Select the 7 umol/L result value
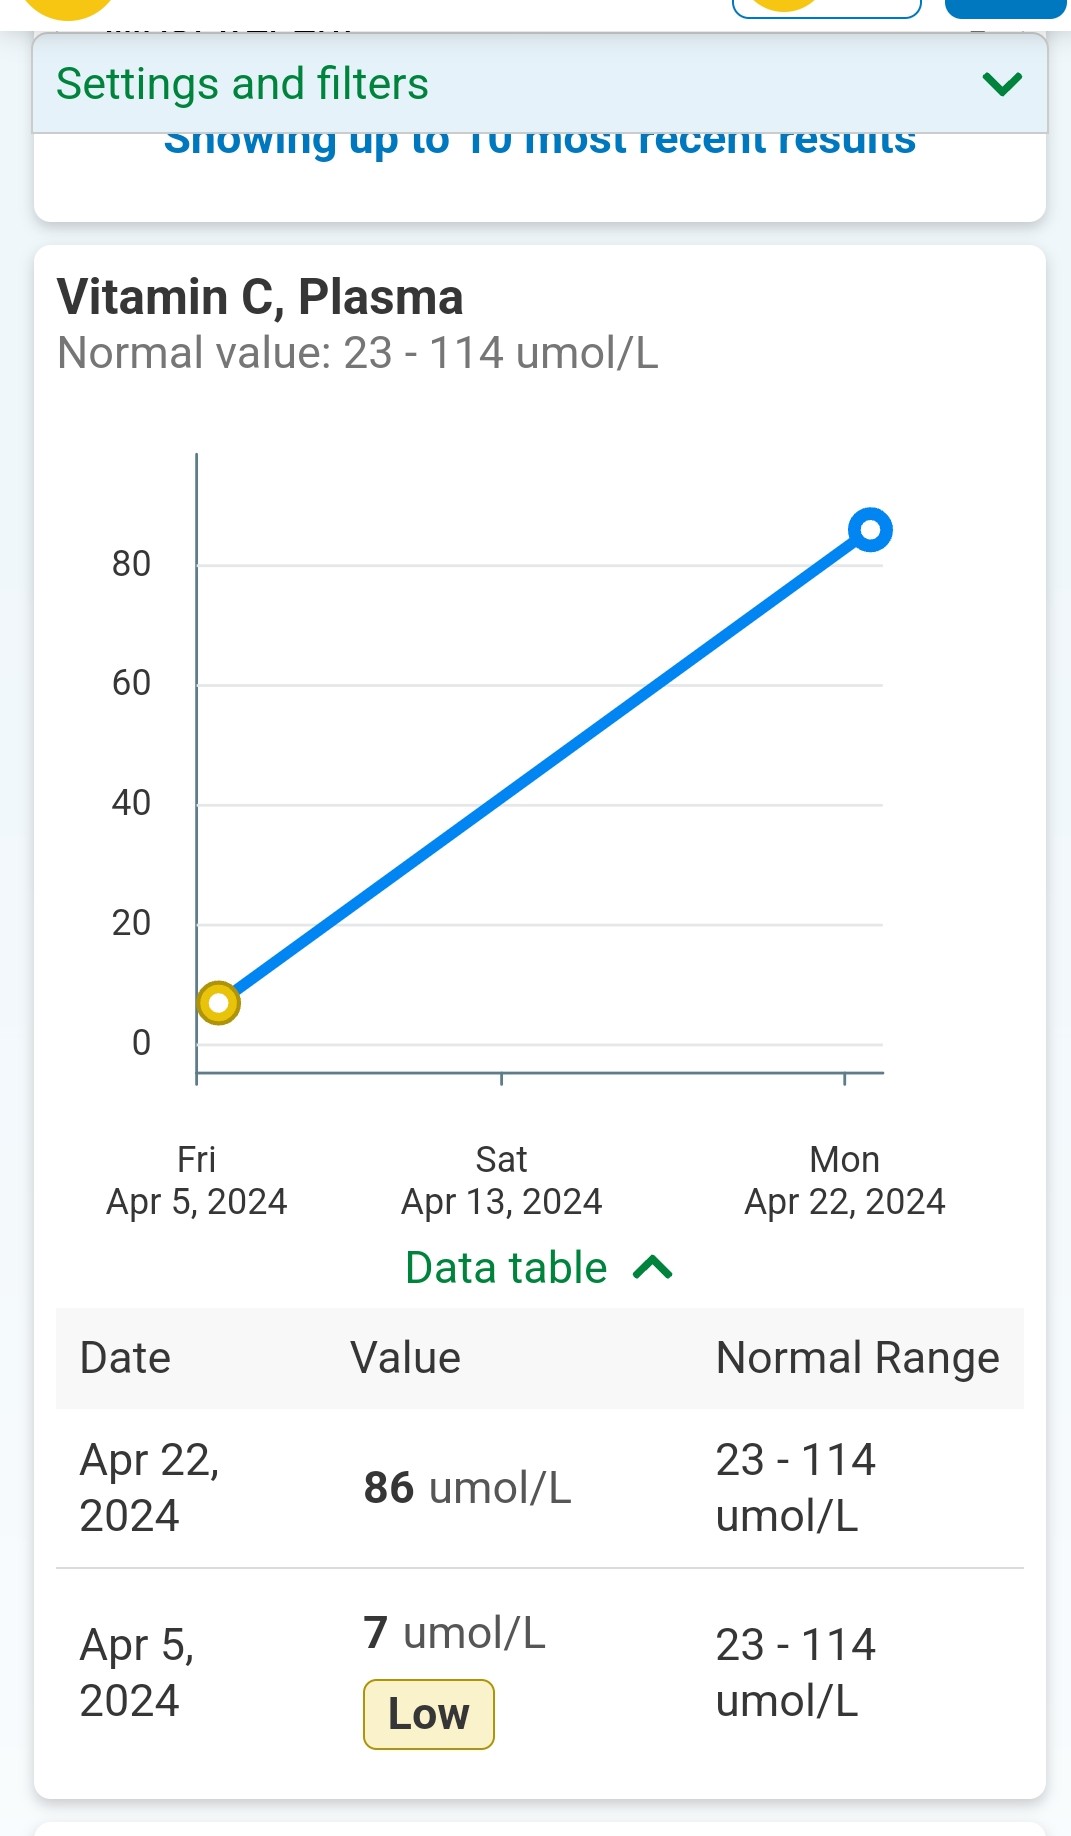This screenshot has width=1071, height=1836. 454,1633
